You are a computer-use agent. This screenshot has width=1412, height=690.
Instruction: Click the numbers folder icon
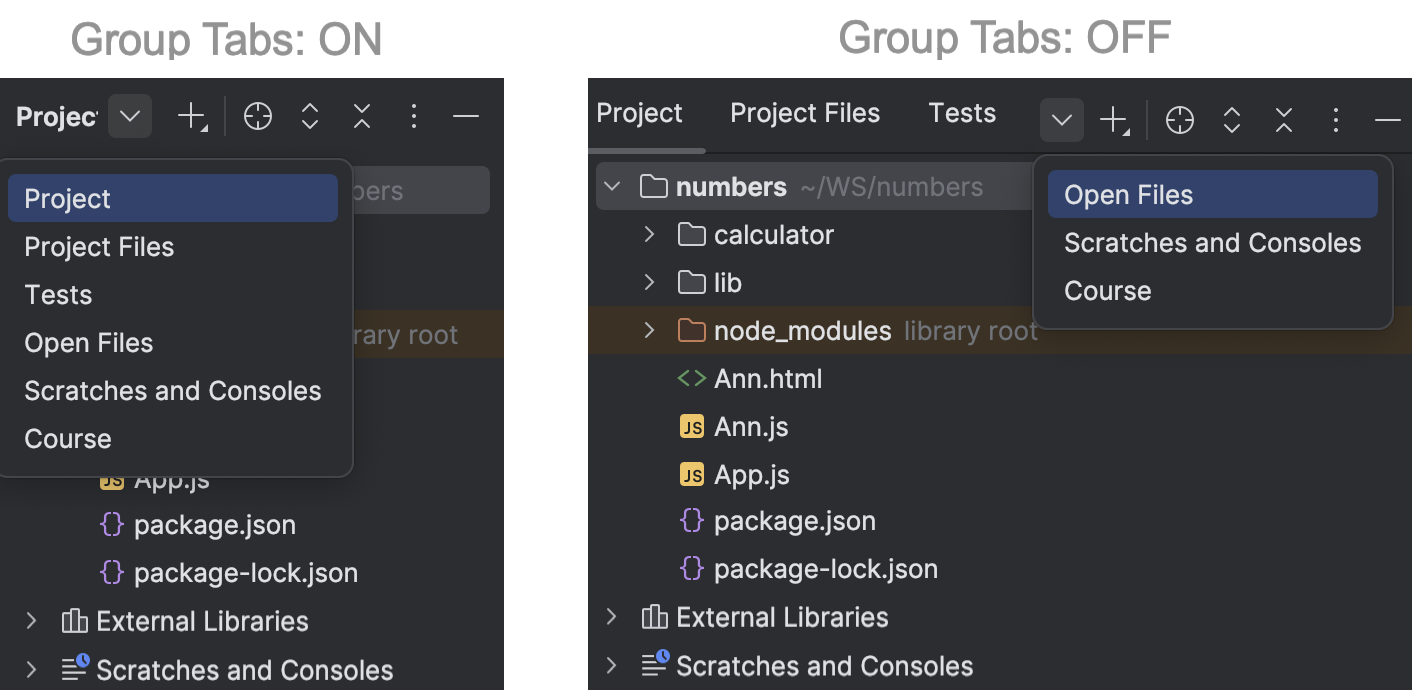click(655, 186)
